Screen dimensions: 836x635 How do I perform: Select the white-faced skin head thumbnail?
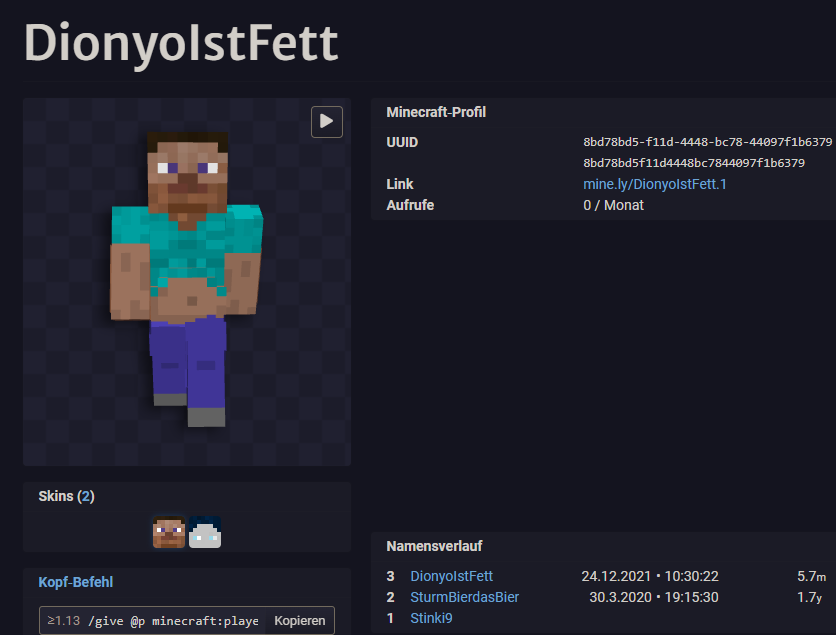(x=205, y=532)
